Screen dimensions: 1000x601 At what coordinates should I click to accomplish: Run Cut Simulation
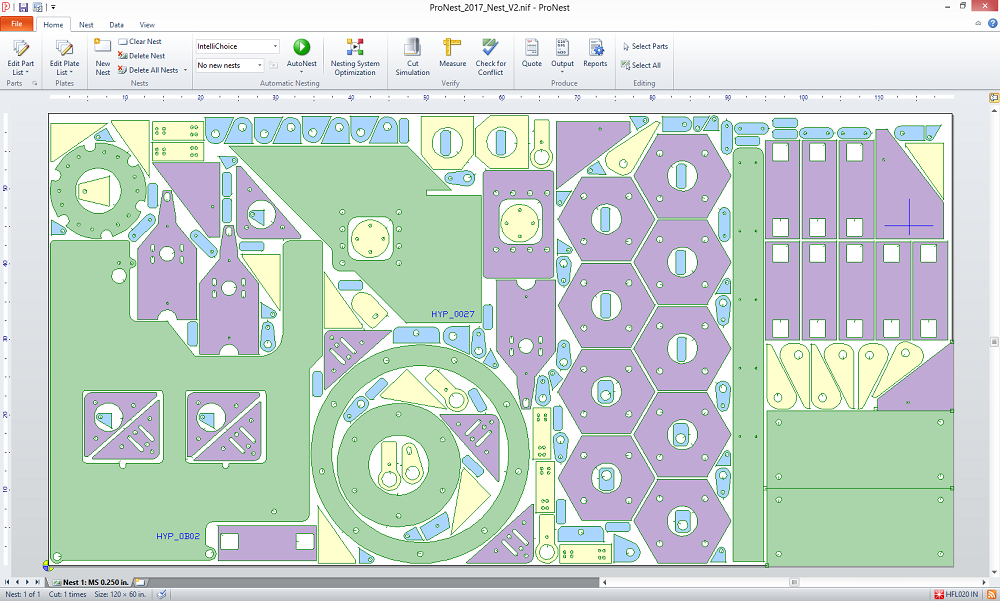[x=412, y=56]
